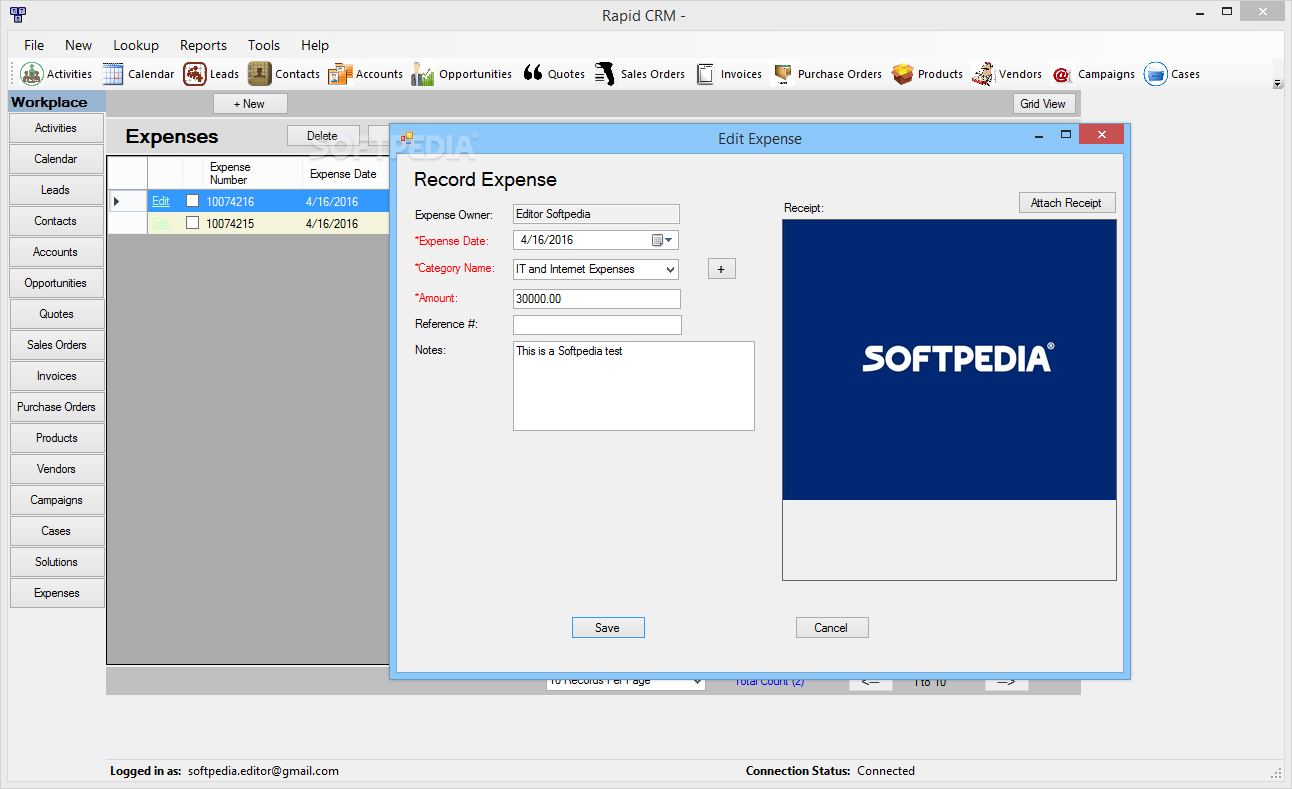Select Contacts in Workplace sidebar
The width and height of the screenshot is (1292, 789).
pos(56,221)
